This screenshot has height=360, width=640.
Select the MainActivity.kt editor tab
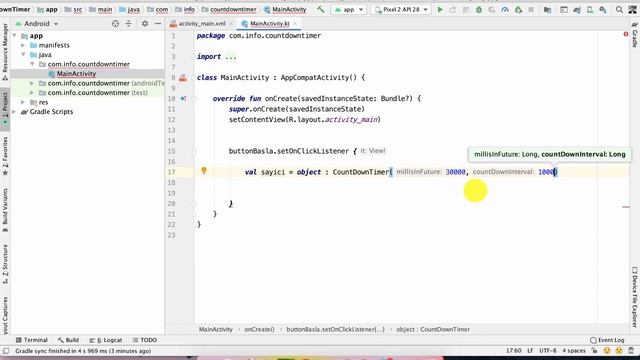point(269,24)
